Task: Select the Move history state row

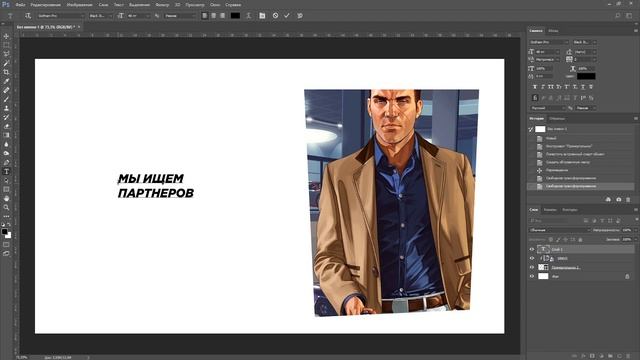Action: [581, 170]
